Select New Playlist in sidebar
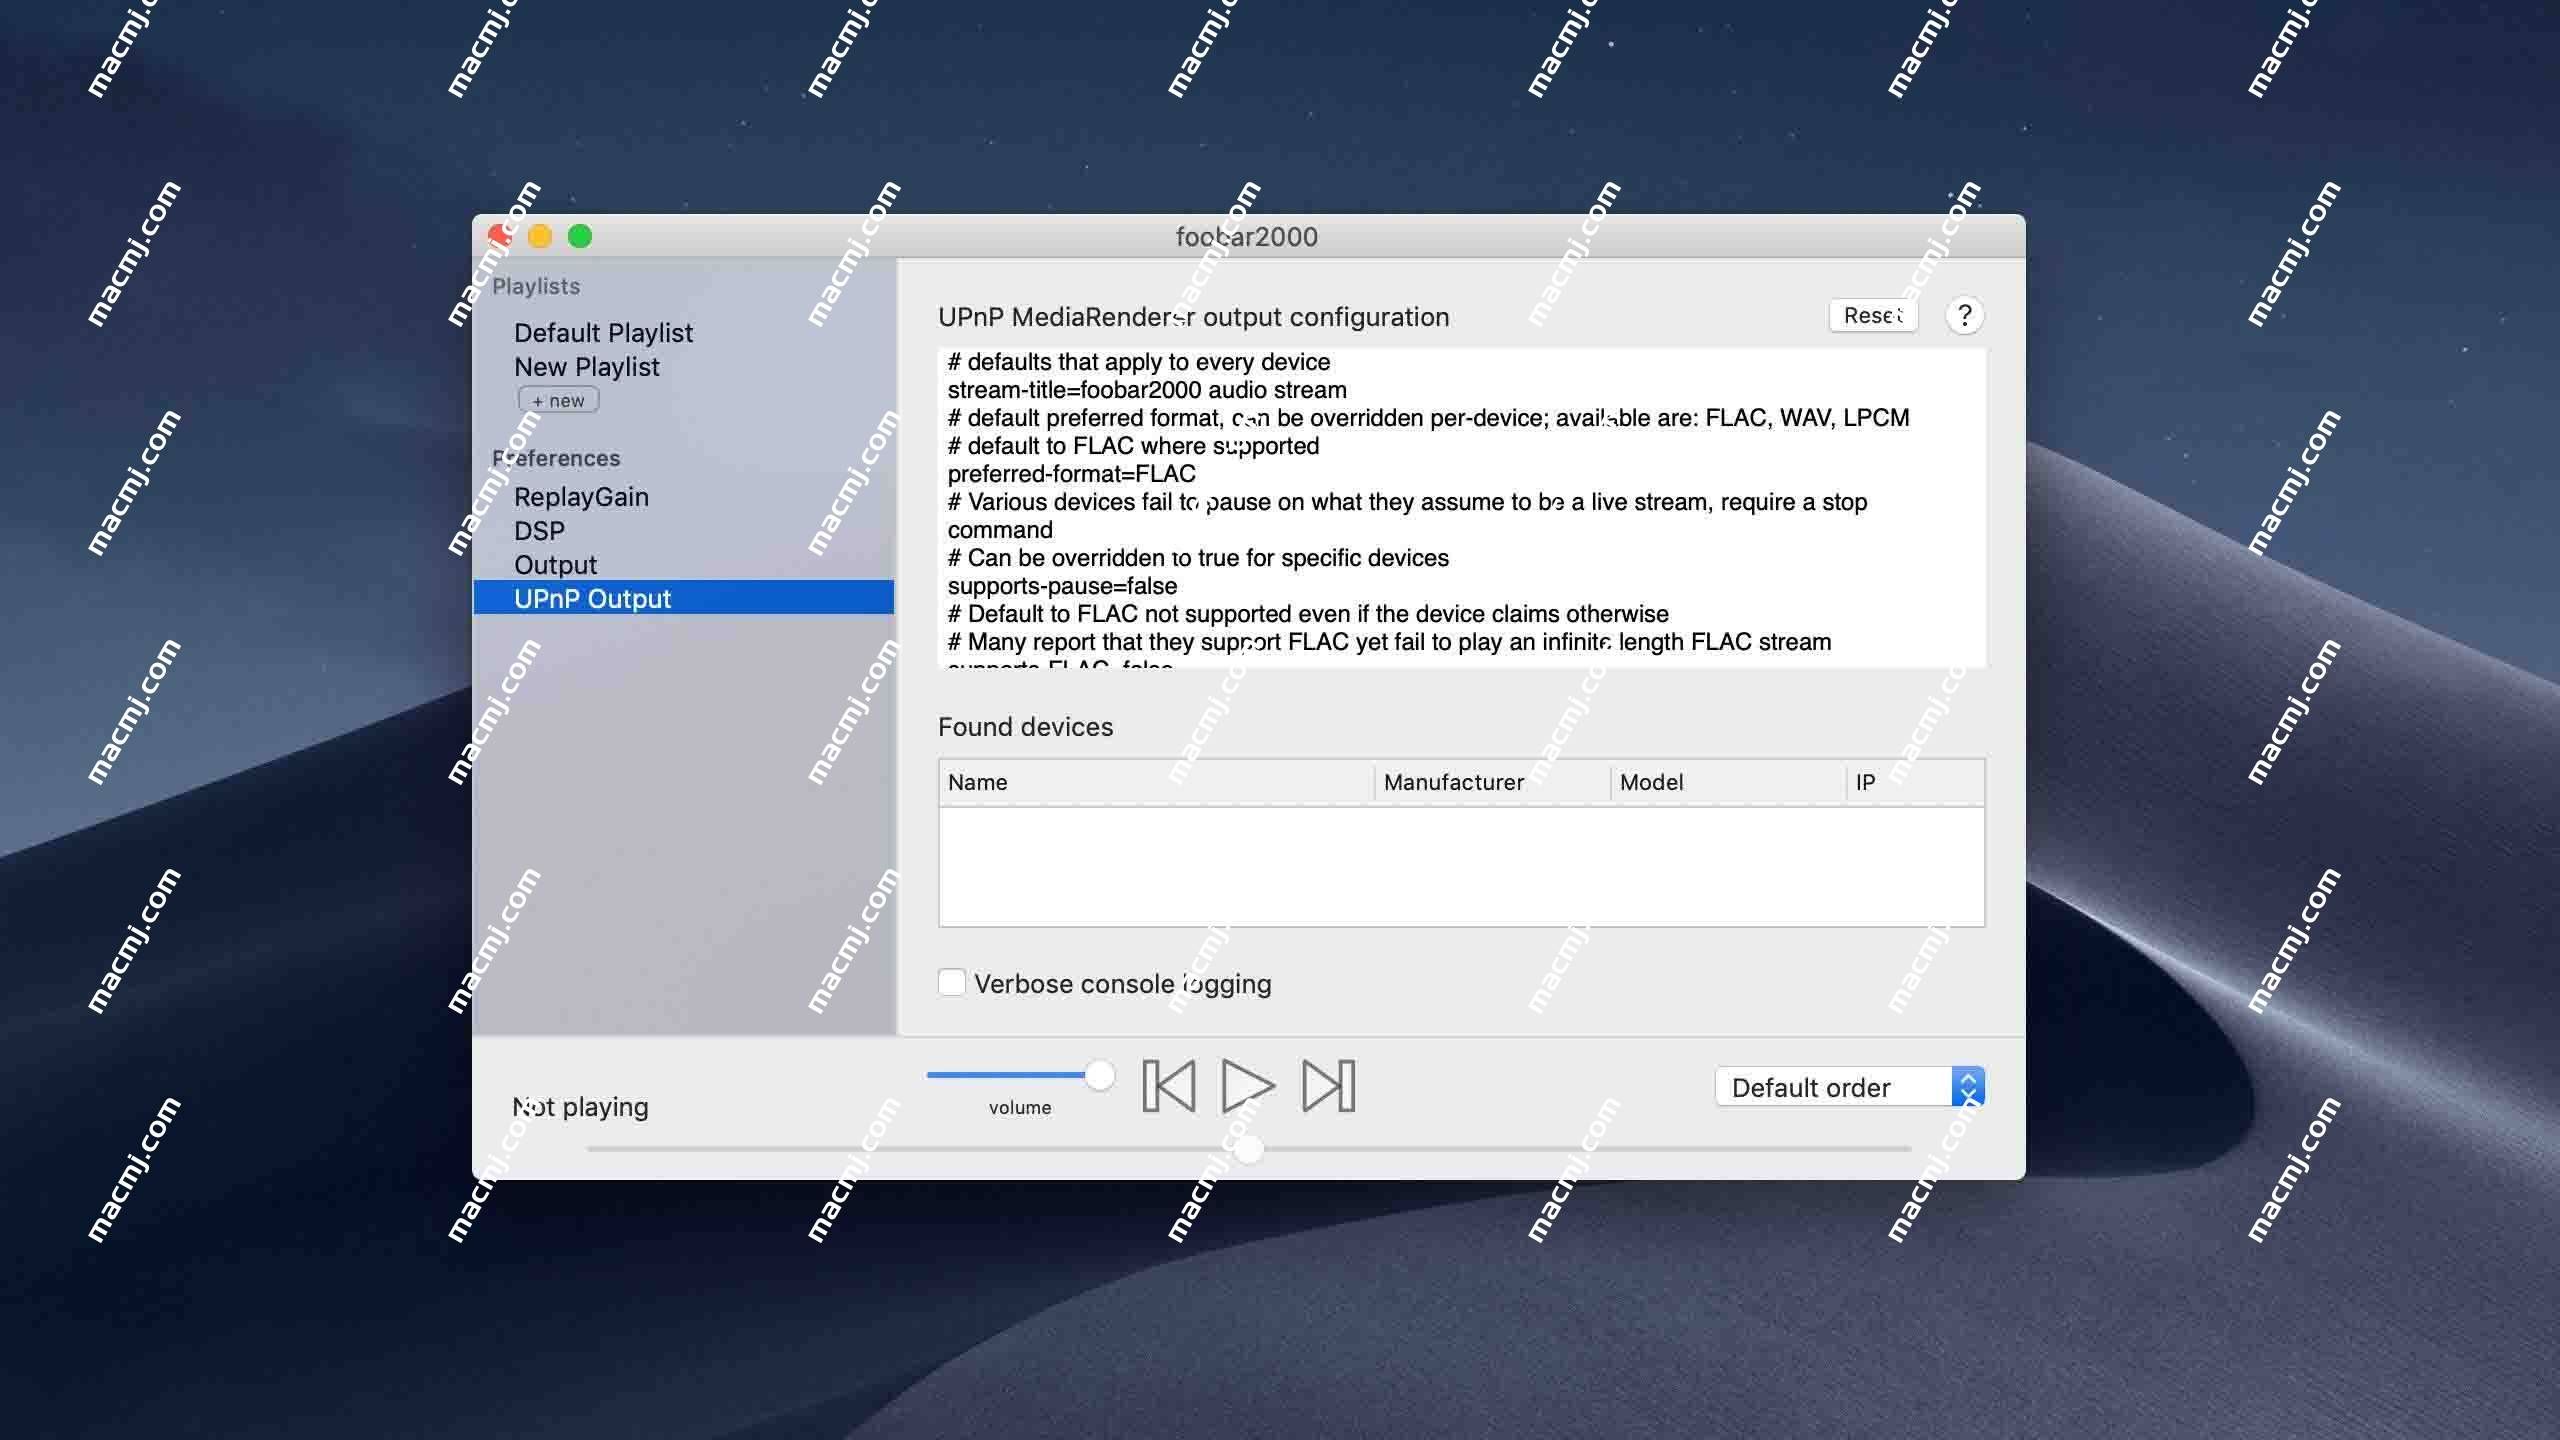 (587, 367)
